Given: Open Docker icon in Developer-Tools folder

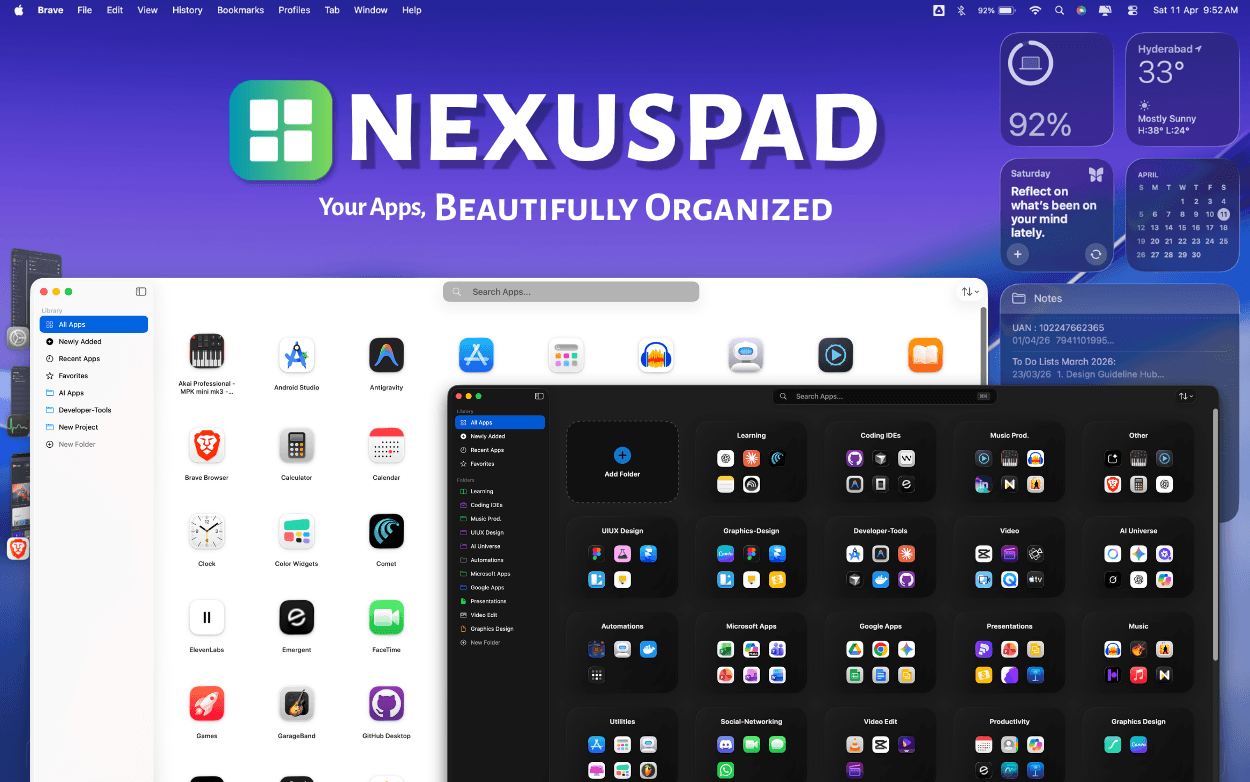Looking at the screenshot, I should click(880, 579).
